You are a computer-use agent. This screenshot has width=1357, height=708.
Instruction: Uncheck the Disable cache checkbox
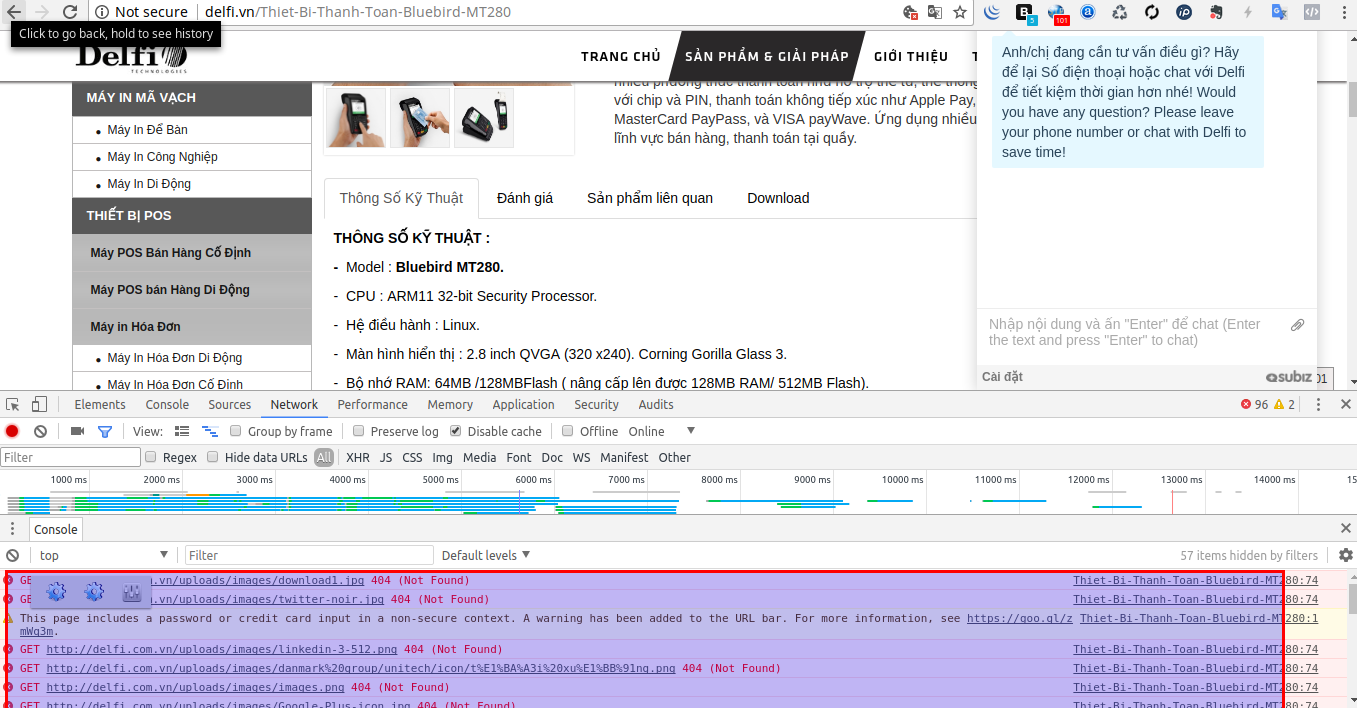point(456,431)
